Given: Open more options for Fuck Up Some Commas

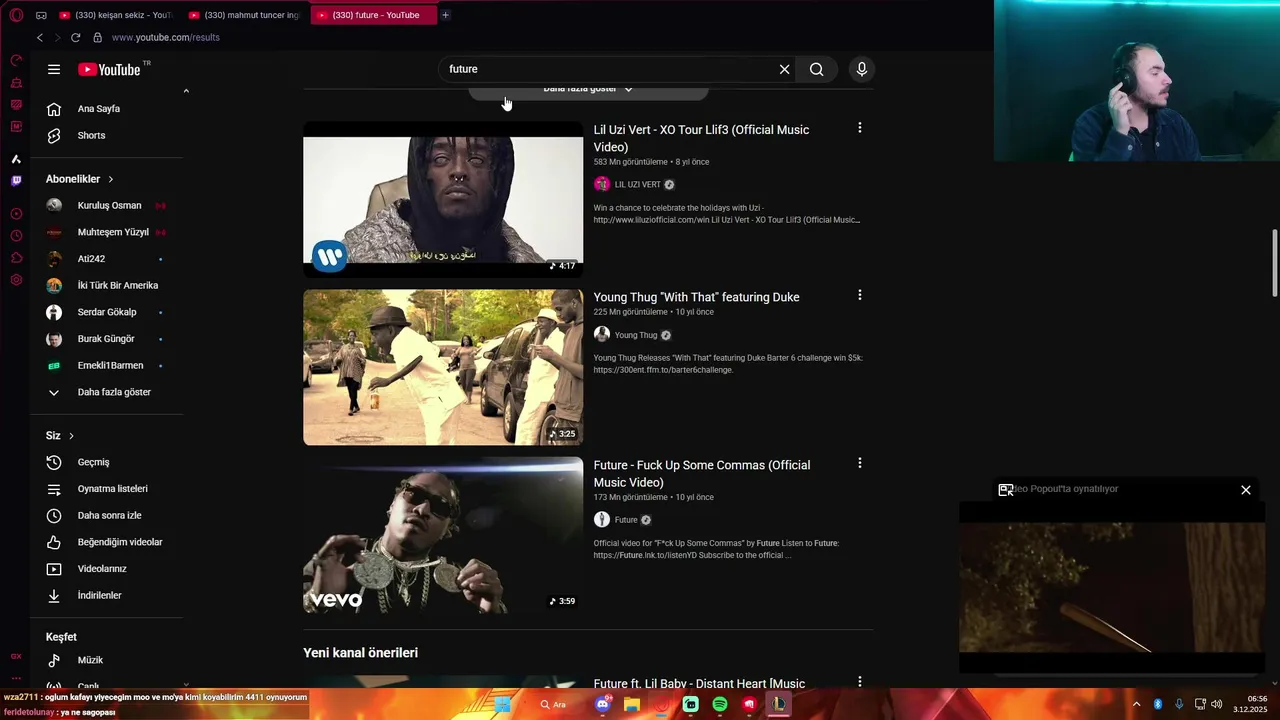Looking at the screenshot, I should (x=859, y=463).
